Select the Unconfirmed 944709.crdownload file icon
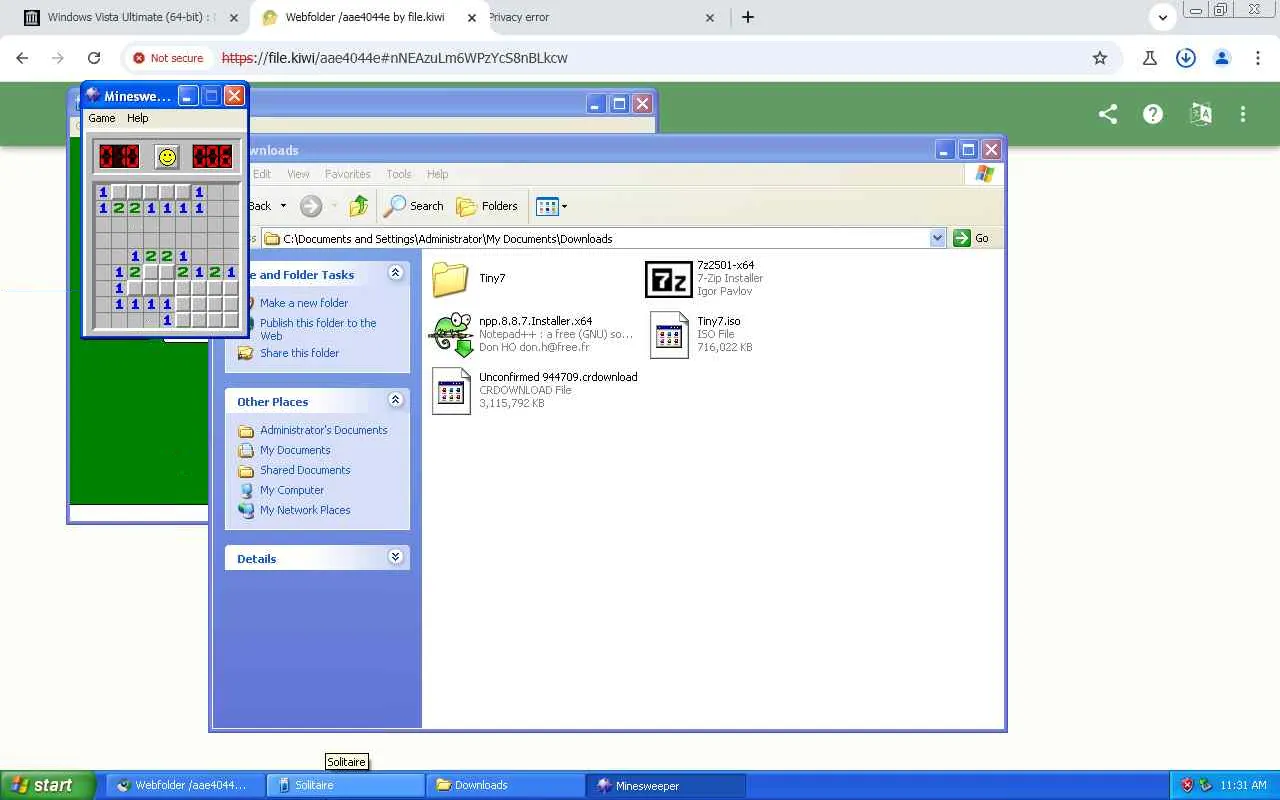This screenshot has width=1280, height=800. tap(451, 391)
